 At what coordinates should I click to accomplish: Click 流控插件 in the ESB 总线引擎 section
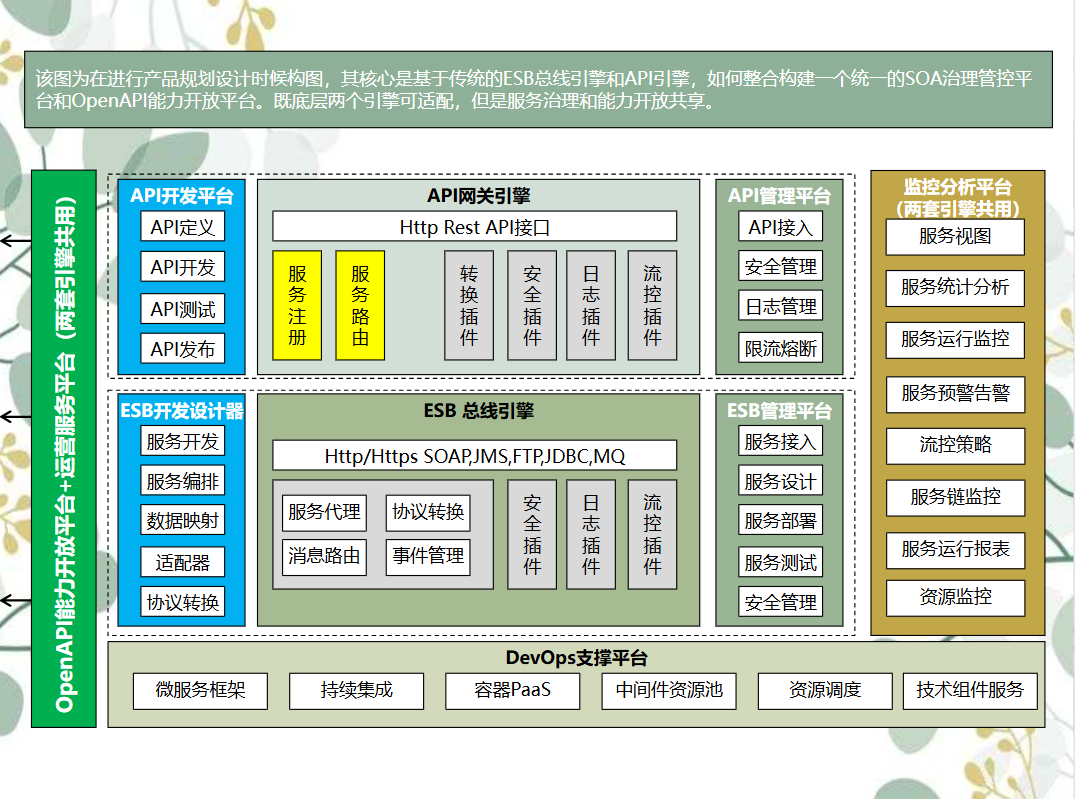652,534
